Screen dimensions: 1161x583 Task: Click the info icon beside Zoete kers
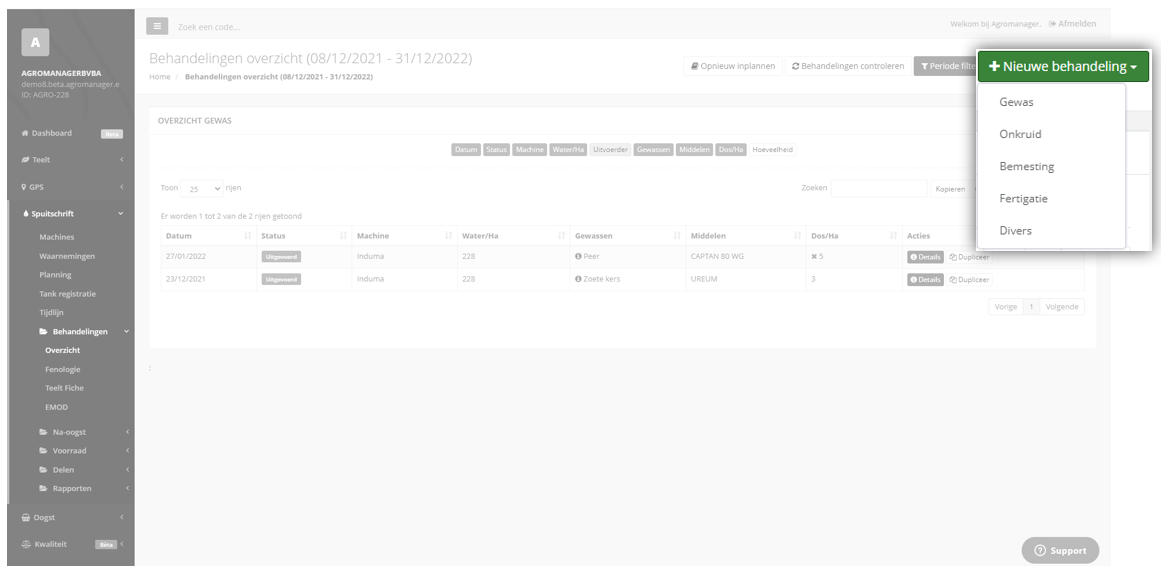coord(578,279)
